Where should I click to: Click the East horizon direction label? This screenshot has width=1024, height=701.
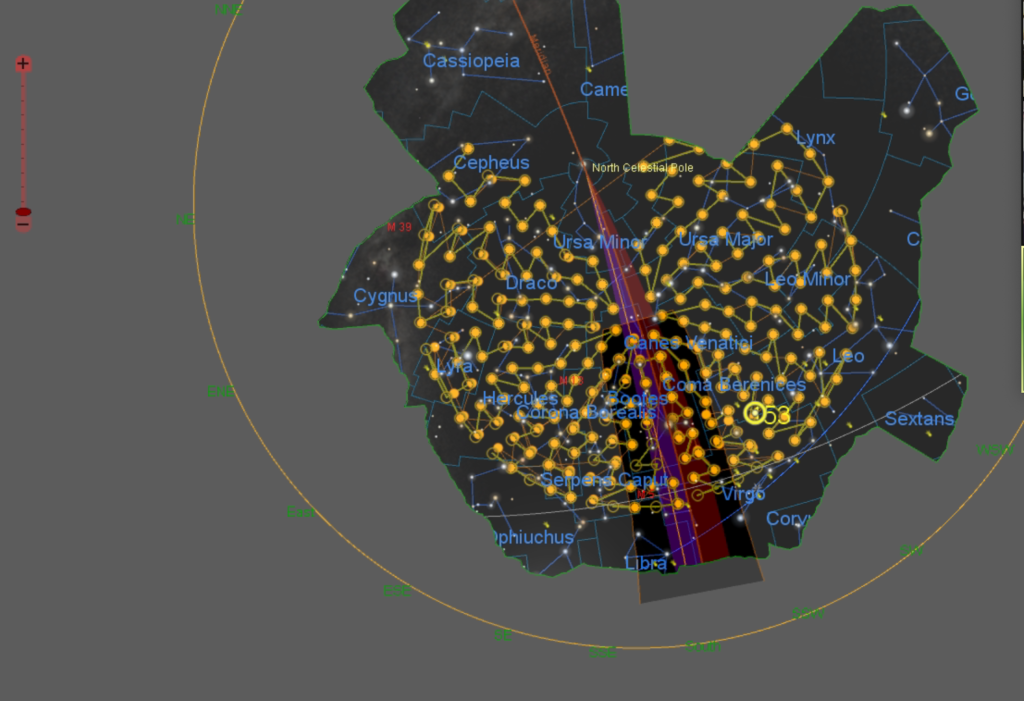tap(300, 512)
